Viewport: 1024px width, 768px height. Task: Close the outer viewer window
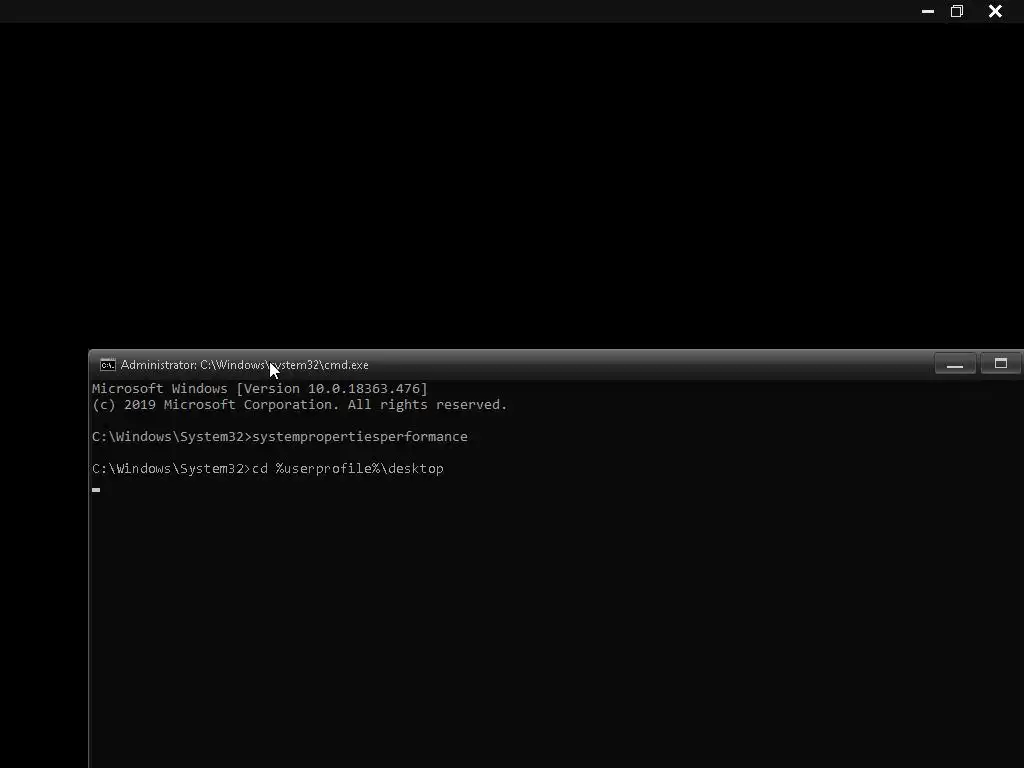[995, 11]
